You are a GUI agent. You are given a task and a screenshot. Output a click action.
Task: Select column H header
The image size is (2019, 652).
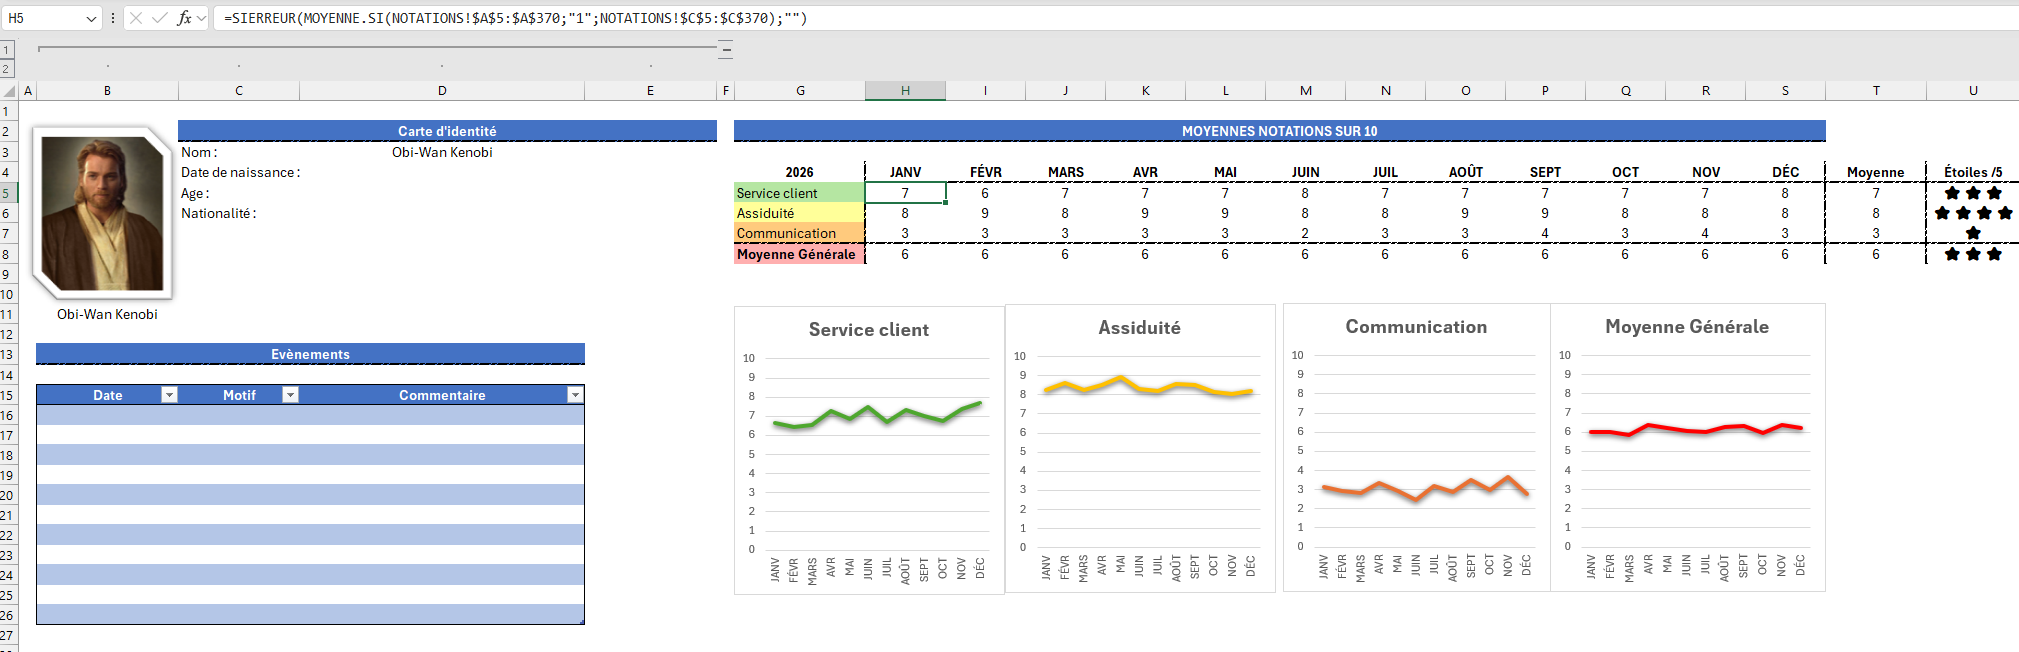905,91
